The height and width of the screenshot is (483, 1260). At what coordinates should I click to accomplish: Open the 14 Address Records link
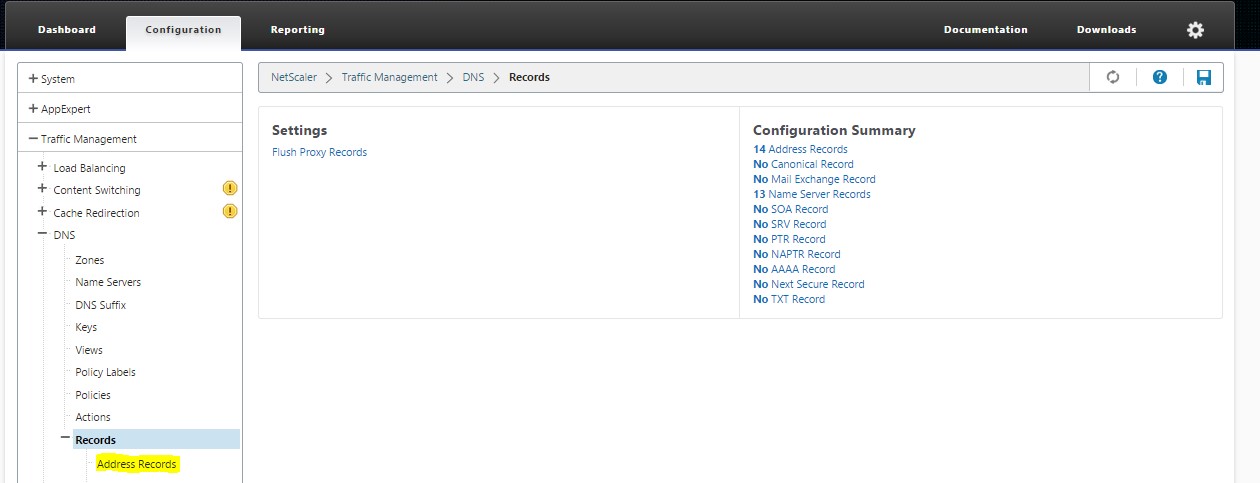[x=800, y=149]
